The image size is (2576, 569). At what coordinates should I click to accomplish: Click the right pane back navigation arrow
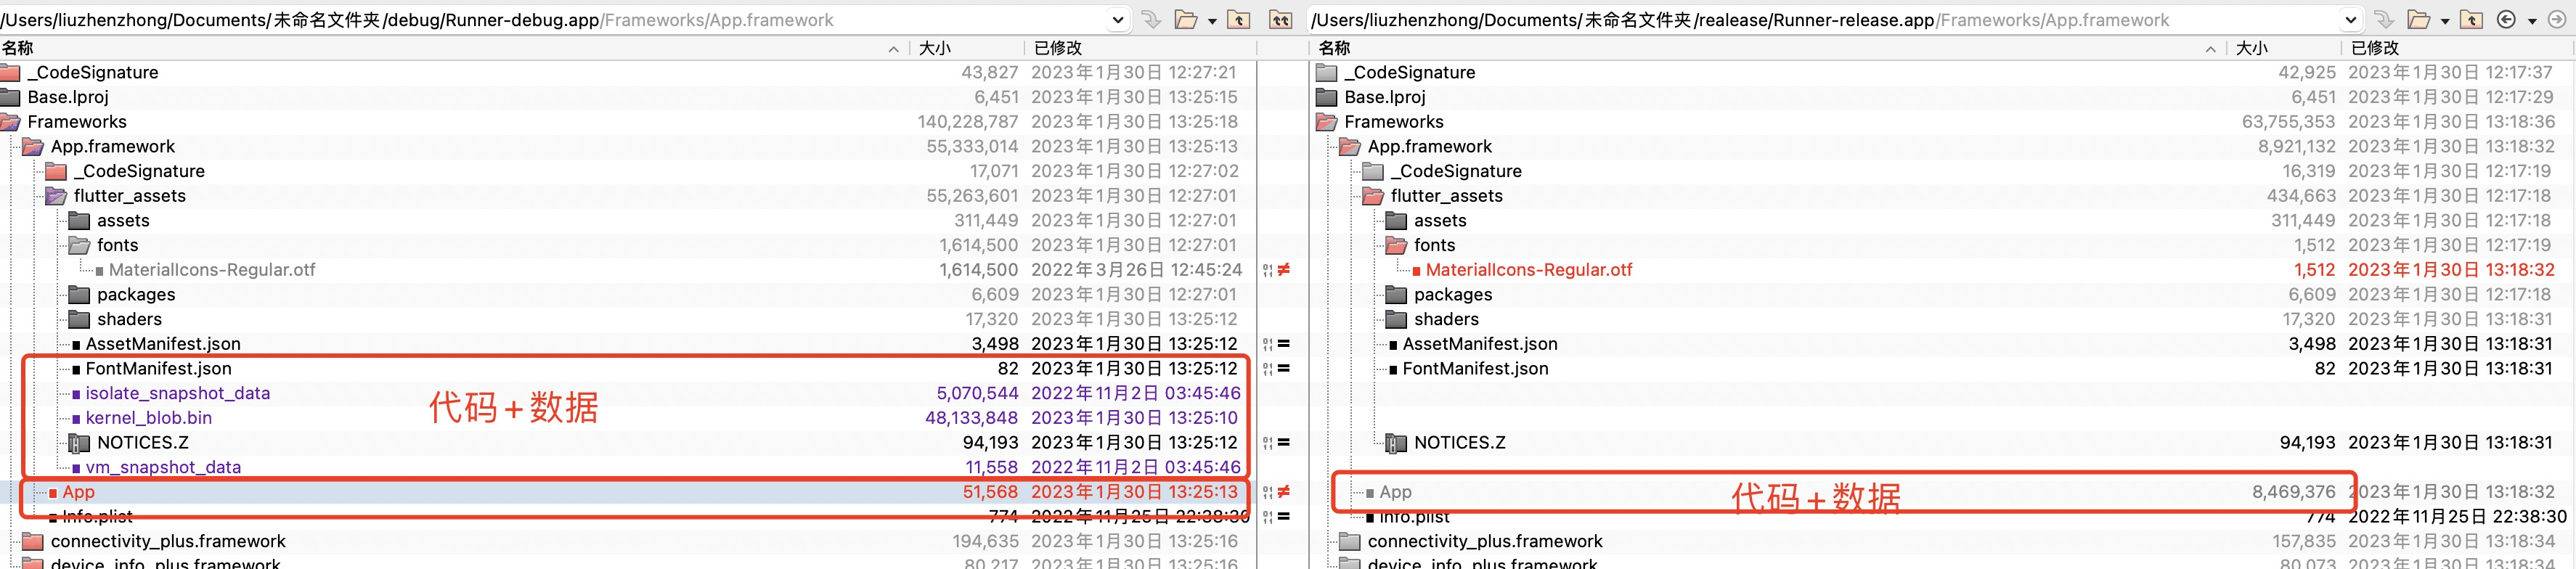(x=2506, y=19)
